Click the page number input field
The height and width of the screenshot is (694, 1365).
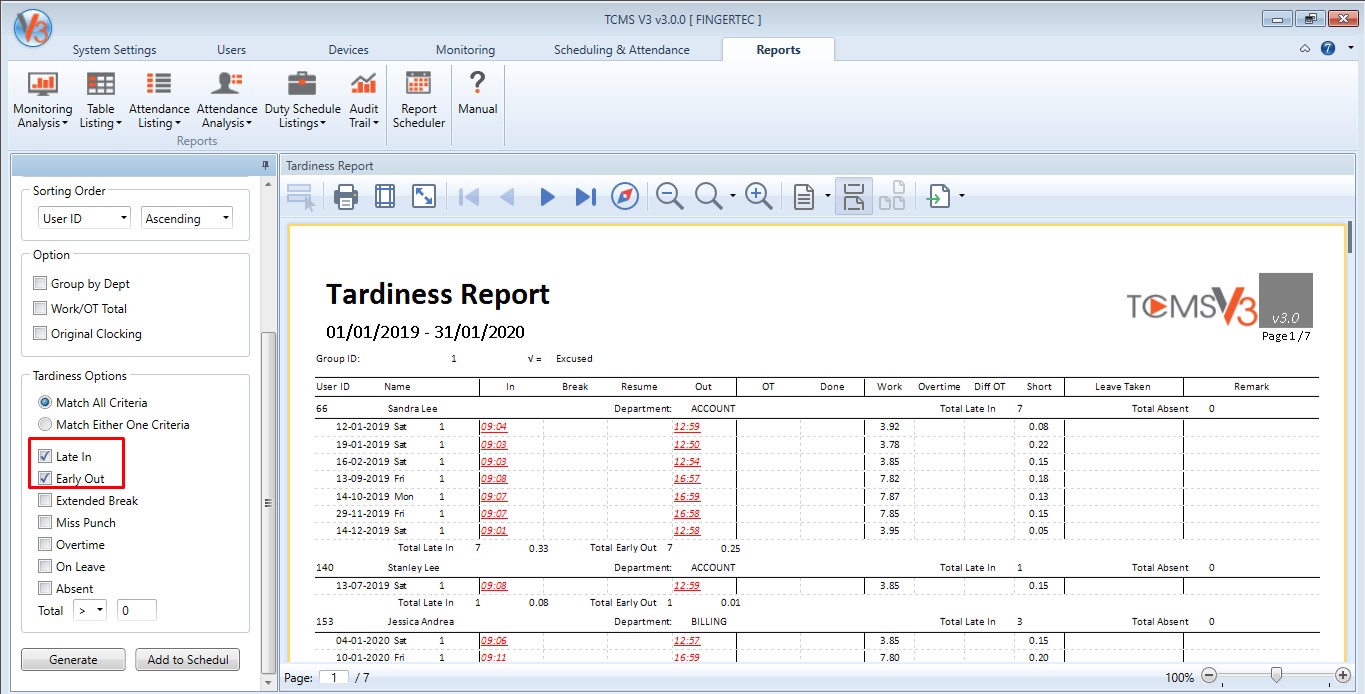tap(334, 677)
